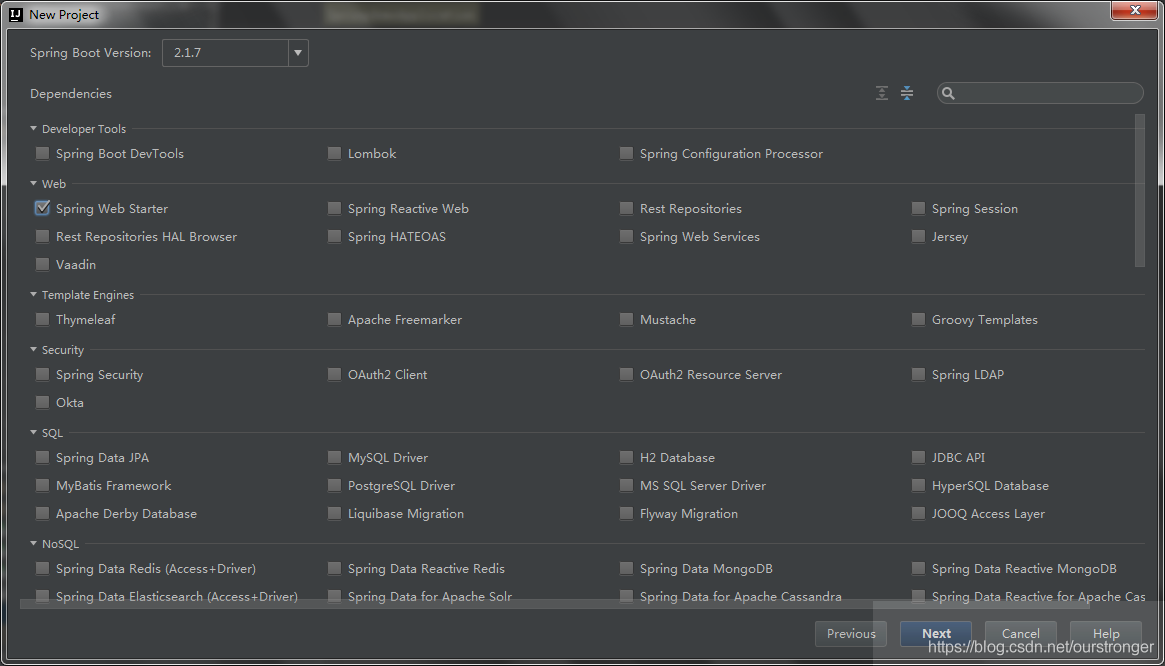
Task: Tick Liquibase Migration checkbox
Action: click(x=334, y=514)
